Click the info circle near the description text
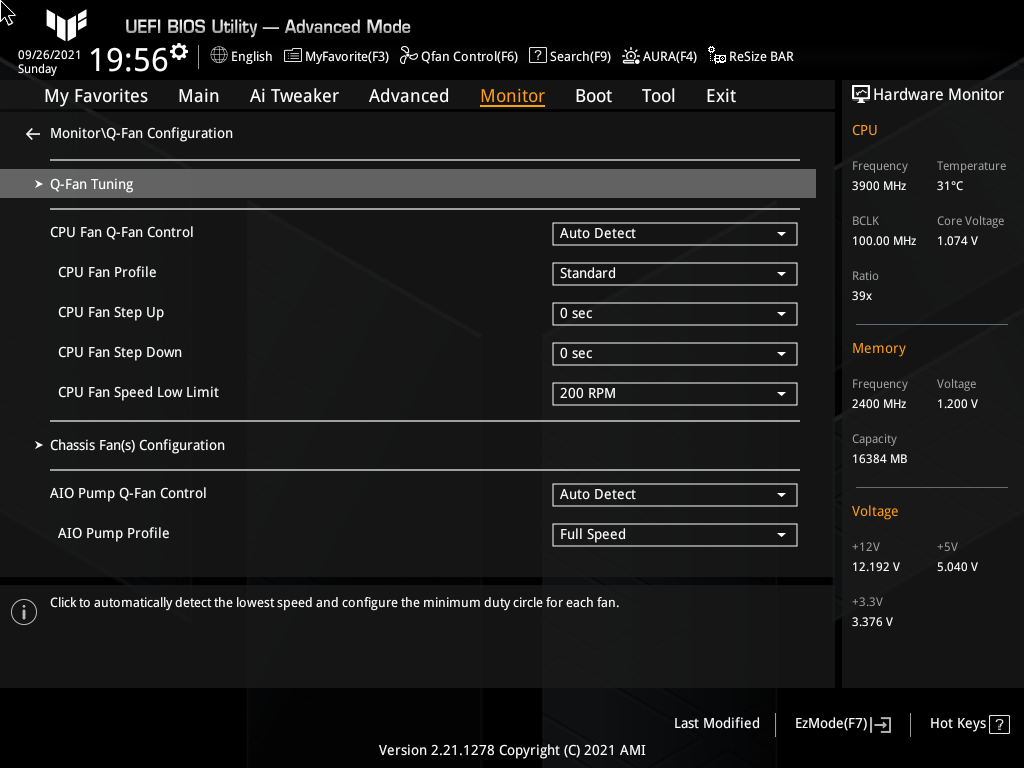The width and height of the screenshot is (1024, 768). [23, 611]
